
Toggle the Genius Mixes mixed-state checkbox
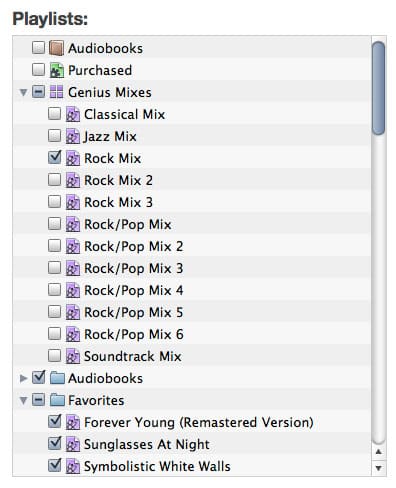(x=38, y=91)
